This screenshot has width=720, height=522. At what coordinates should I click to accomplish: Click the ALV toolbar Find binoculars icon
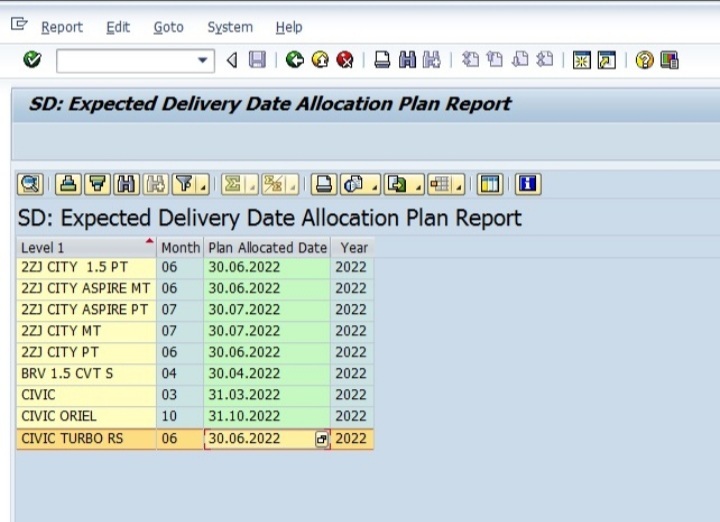(126, 184)
